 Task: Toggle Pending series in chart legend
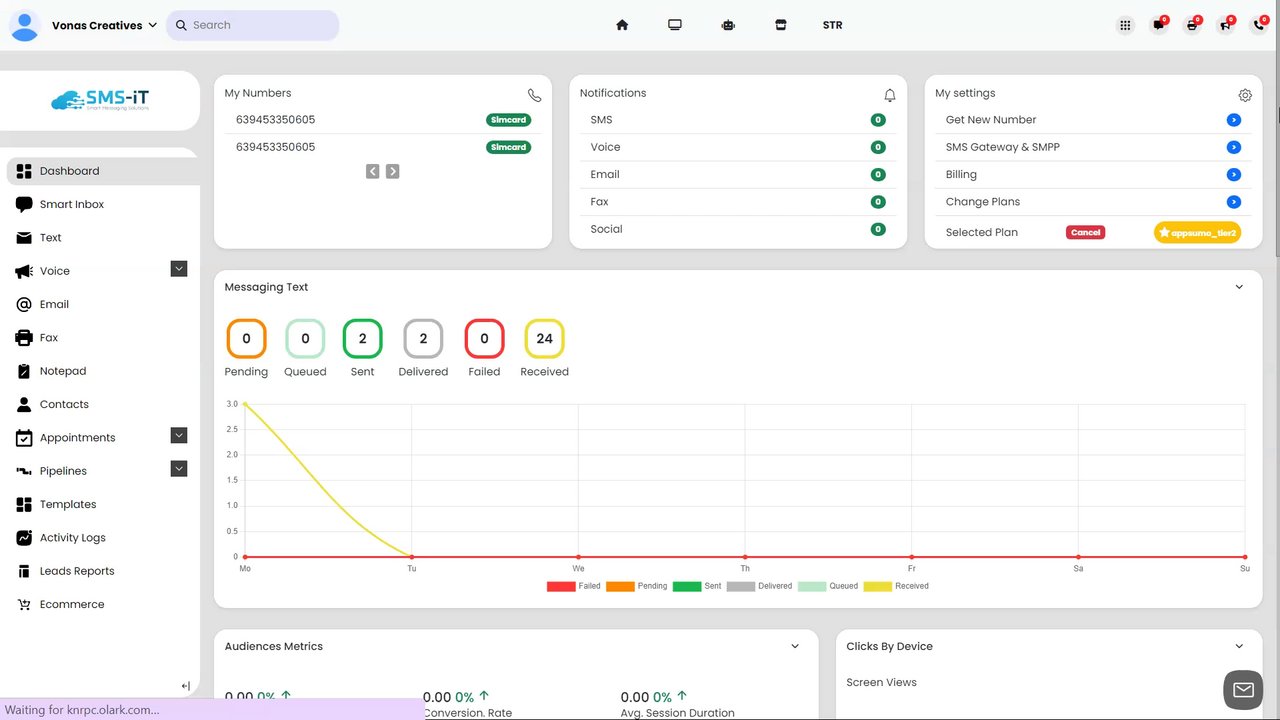(x=637, y=586)
